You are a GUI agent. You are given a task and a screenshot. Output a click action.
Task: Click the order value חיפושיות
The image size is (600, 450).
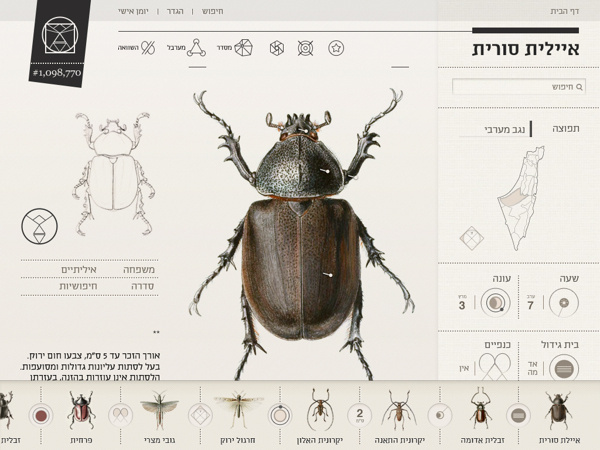tap(78, 286)
